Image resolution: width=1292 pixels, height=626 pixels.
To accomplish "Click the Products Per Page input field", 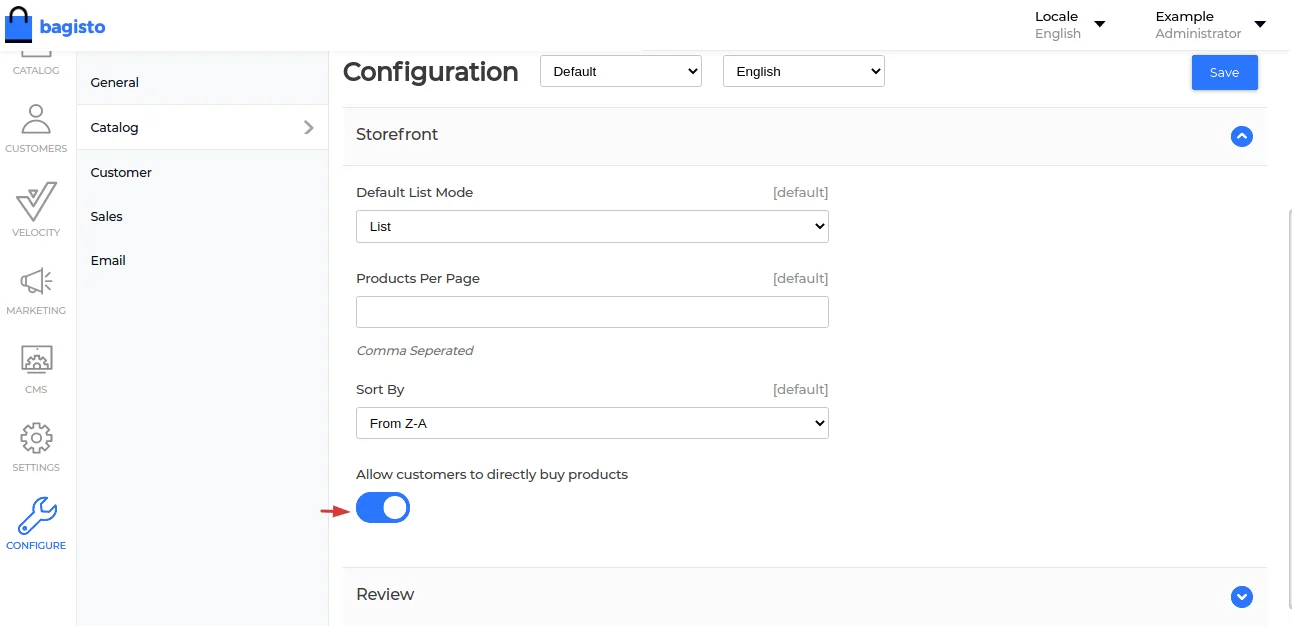I will tap(592, 312).
